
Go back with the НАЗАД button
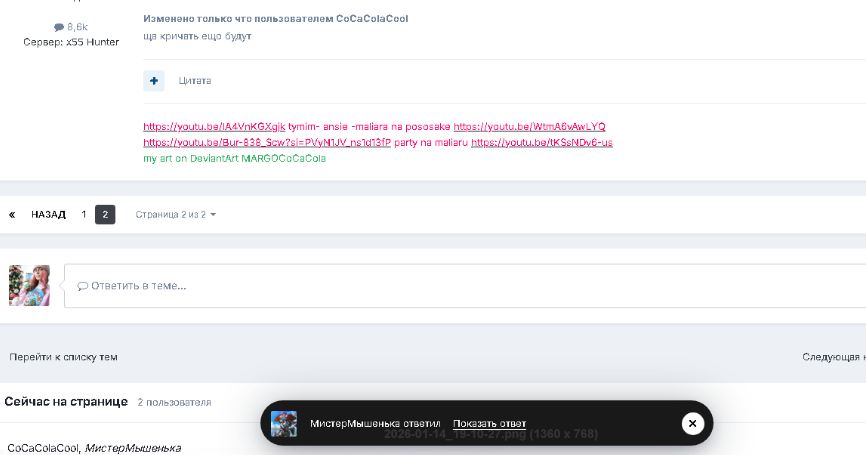pyautogui.click(x=48, y=214)
